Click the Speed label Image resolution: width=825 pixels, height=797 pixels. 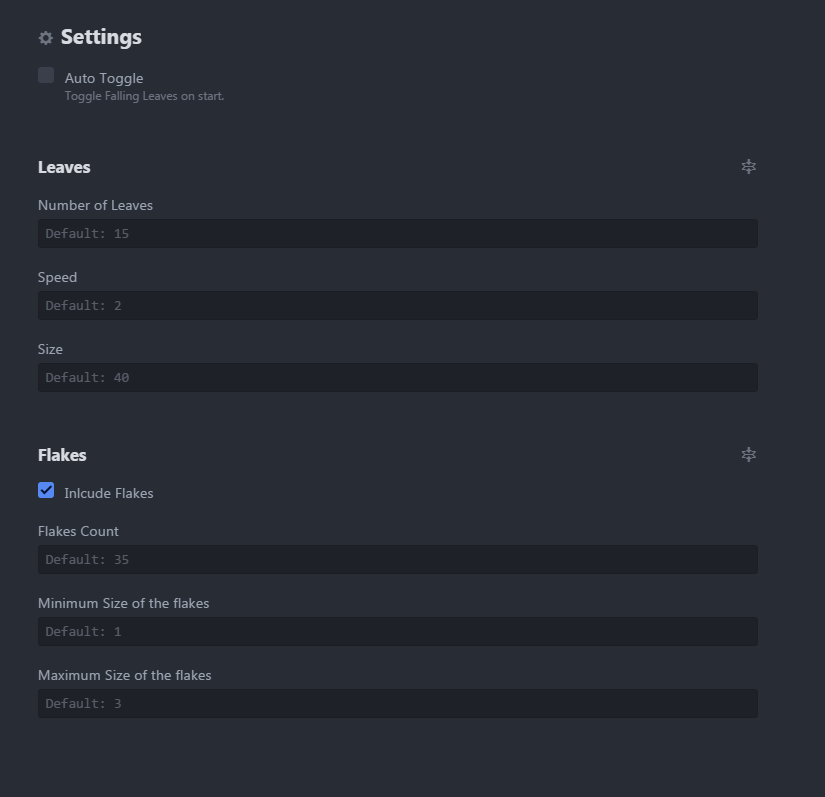[57, 277]
